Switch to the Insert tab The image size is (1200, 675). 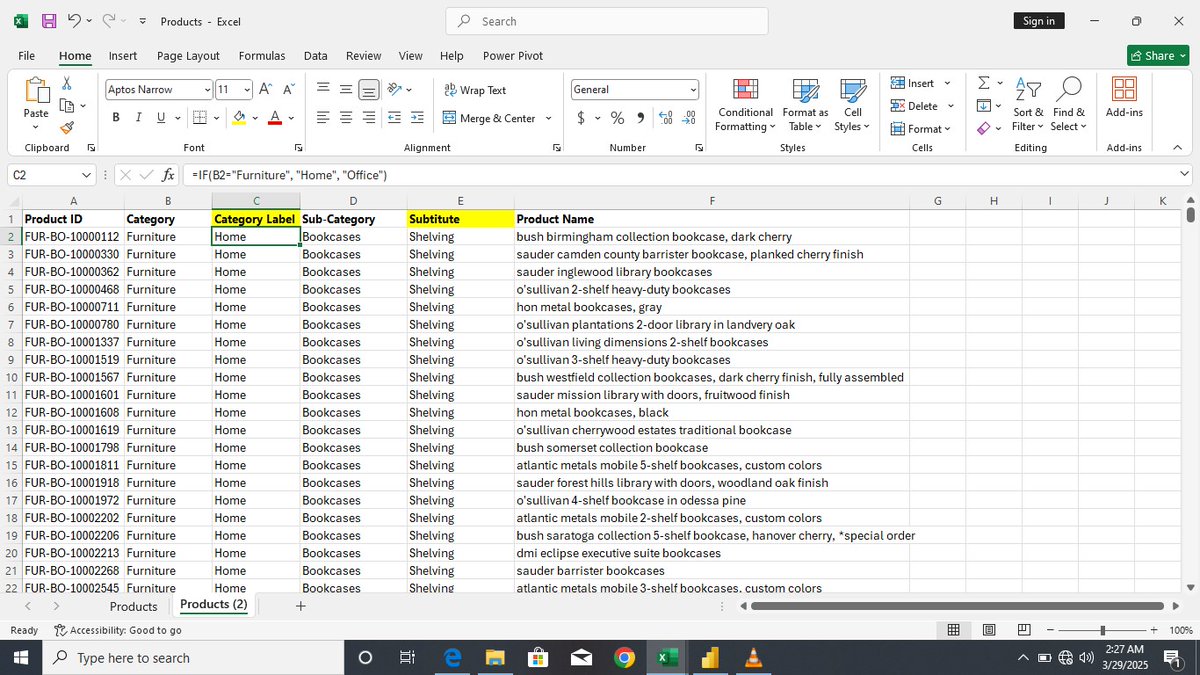coord(123,56)
